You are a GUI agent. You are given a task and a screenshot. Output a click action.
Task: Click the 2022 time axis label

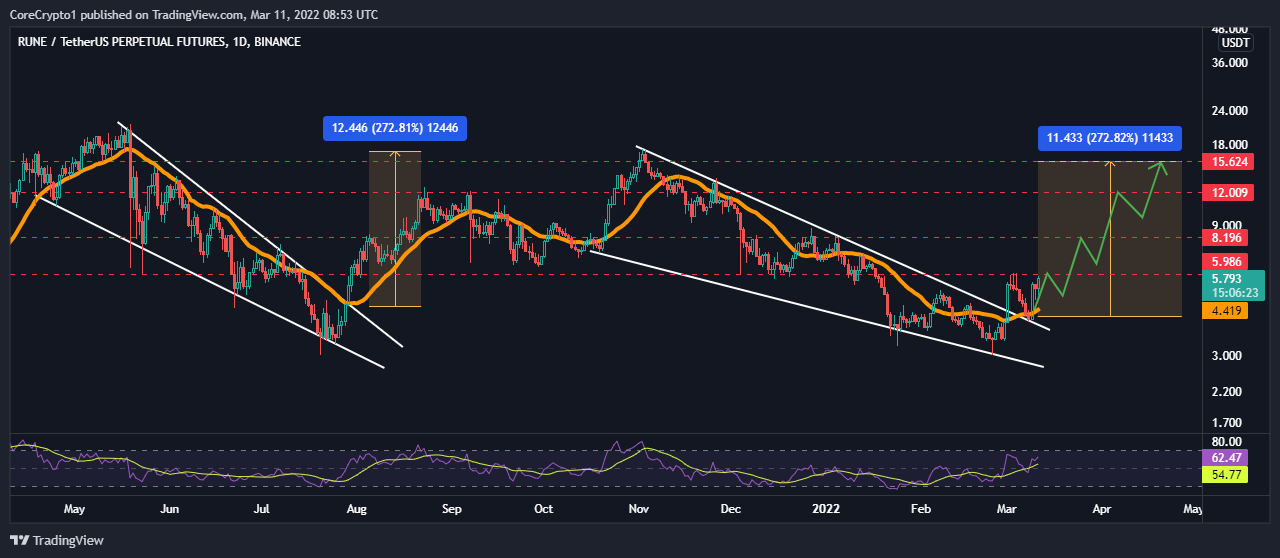pos(826,509)
